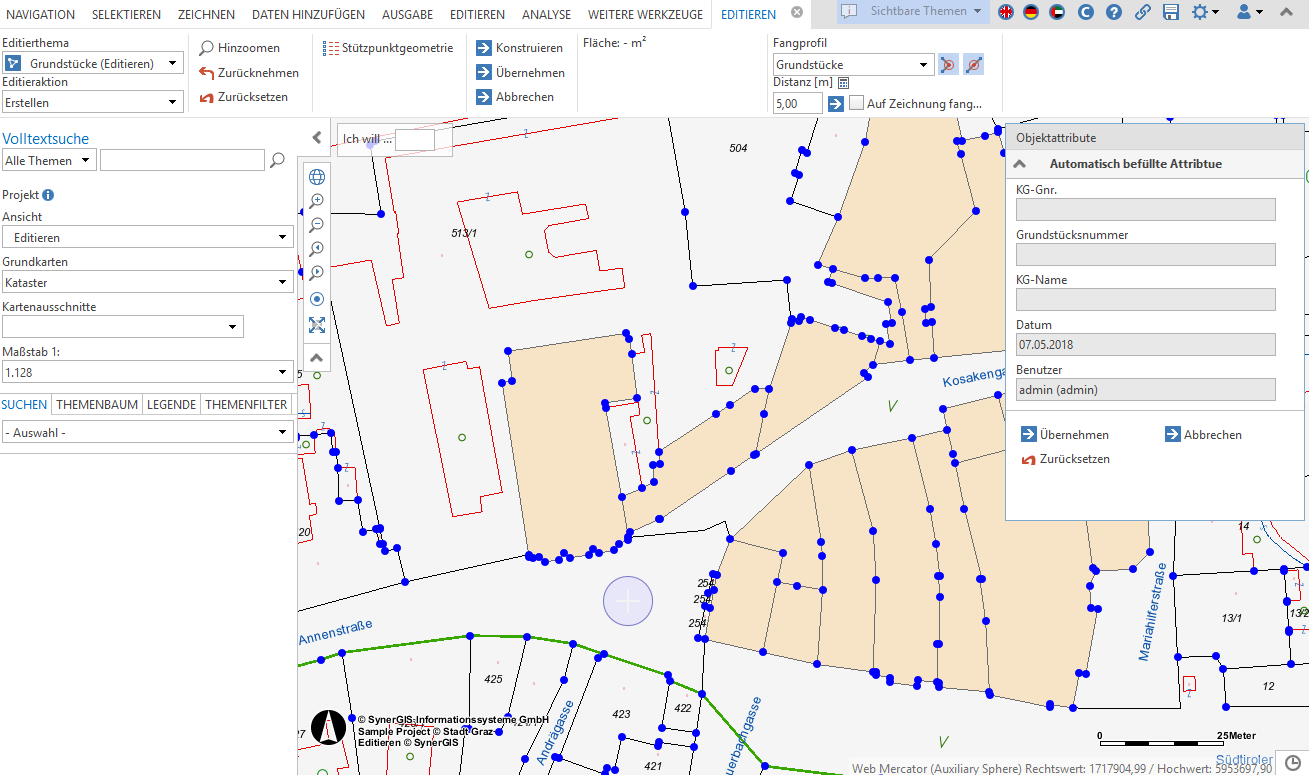The height and width of the screenshot is (775, 1309).
Task: Open the Editieraktion 'Erstellen' dropdown
Action: click(x=93, y=102)
